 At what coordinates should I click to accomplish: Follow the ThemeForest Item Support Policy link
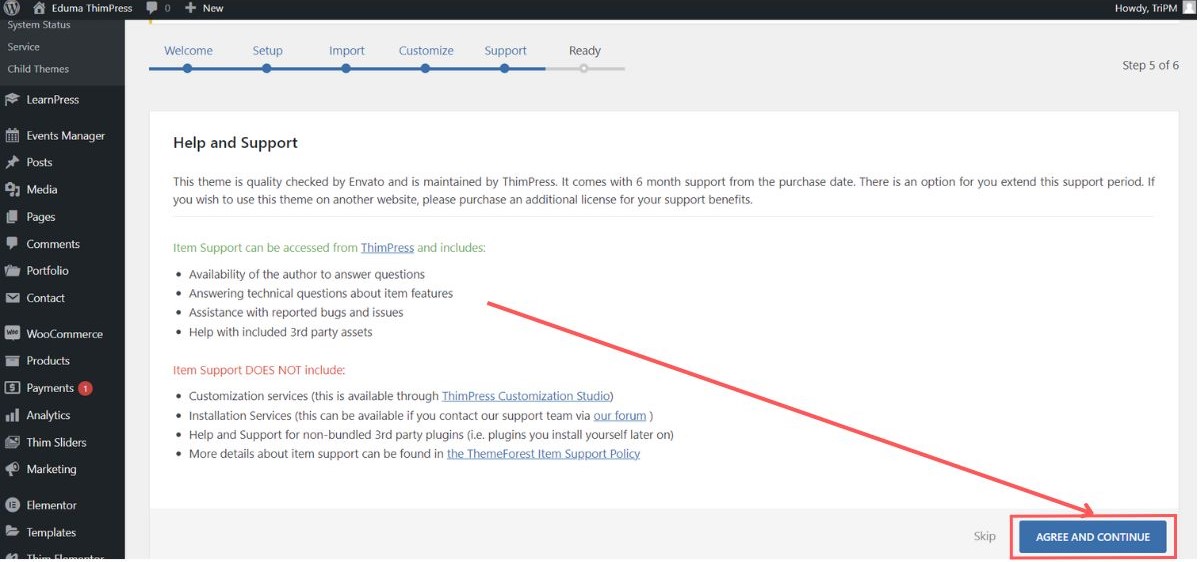point(543,454)
